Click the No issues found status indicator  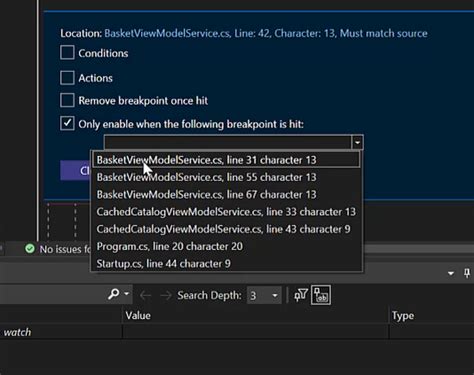pos(57,249)
